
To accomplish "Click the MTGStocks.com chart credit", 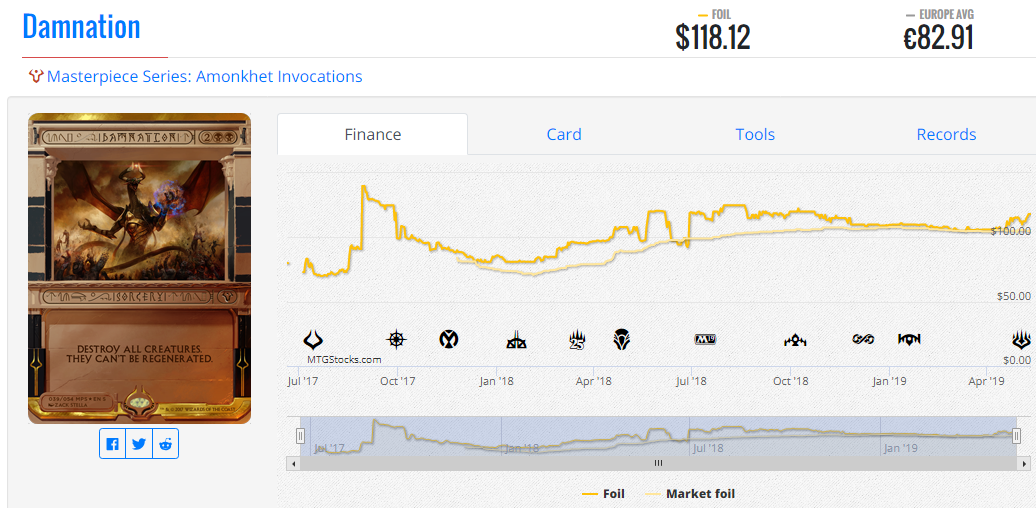I will (x=344, y=360).
